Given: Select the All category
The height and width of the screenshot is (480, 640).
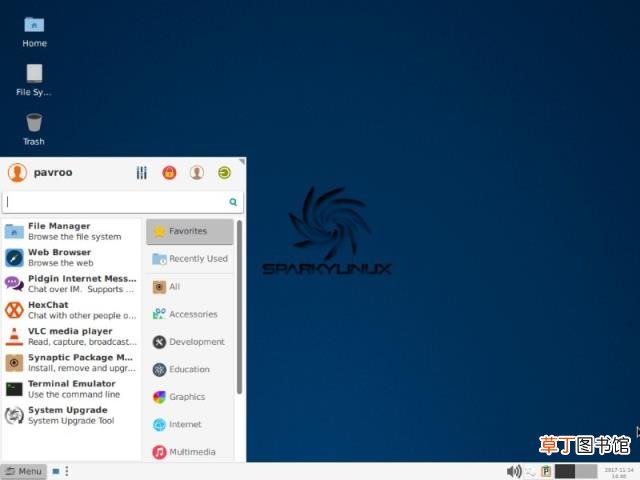Looking at the screenshot, I should pos(190,287).
